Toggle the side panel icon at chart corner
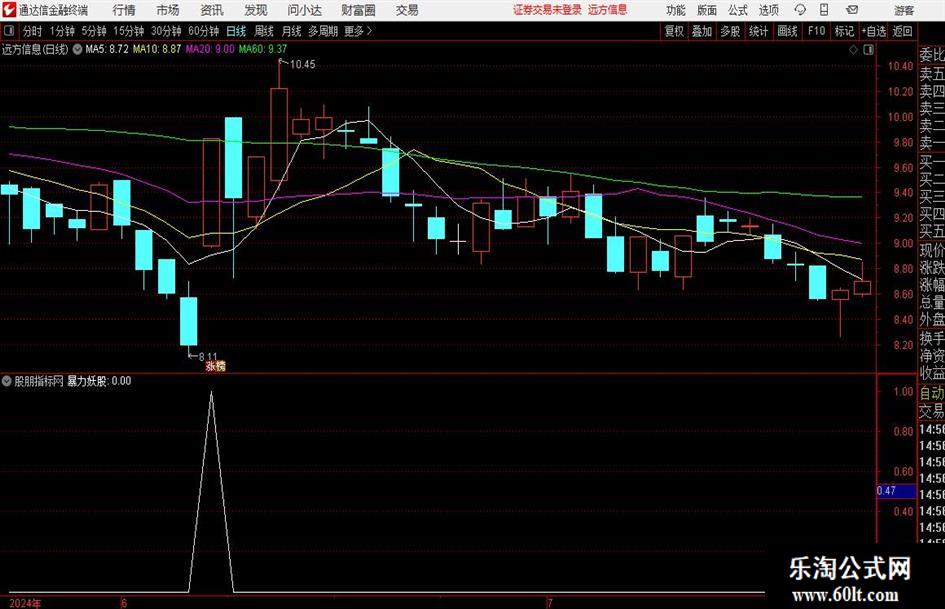Screen dimensions: 945x609 pos(868,50)
